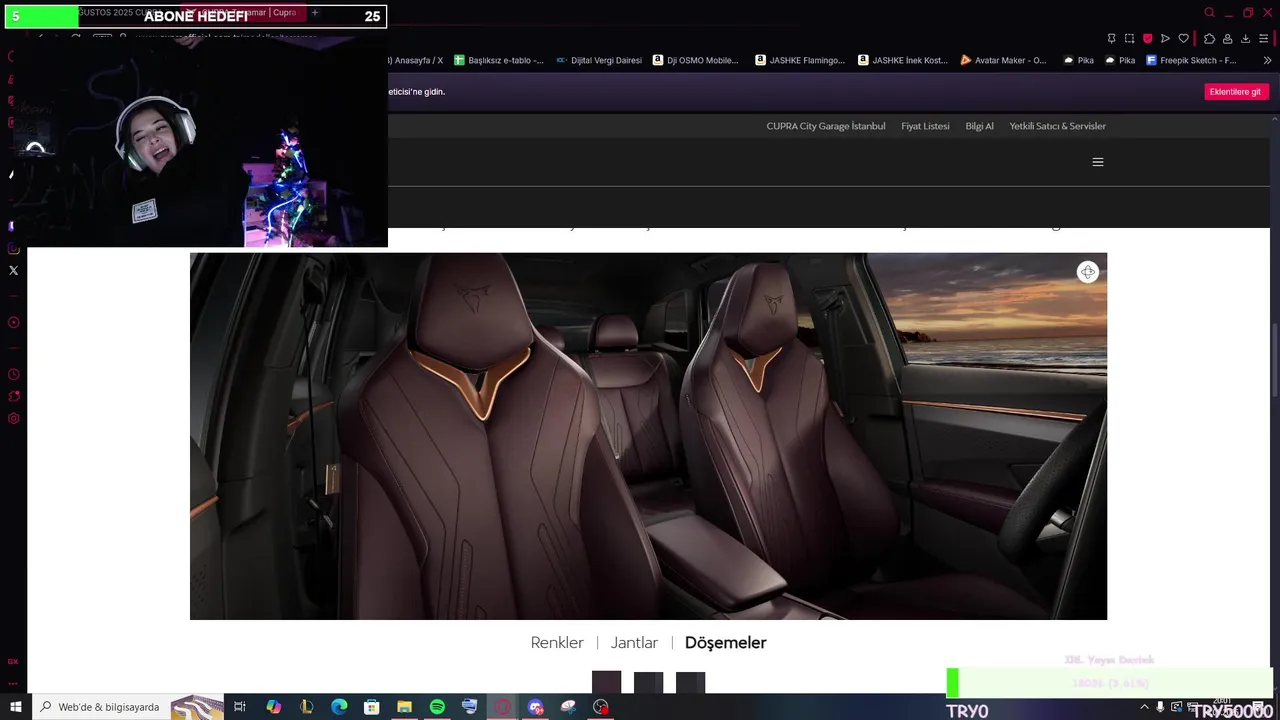Open a new browser tab
This screenshot has width=1280, height=720.
coord(314,13)
